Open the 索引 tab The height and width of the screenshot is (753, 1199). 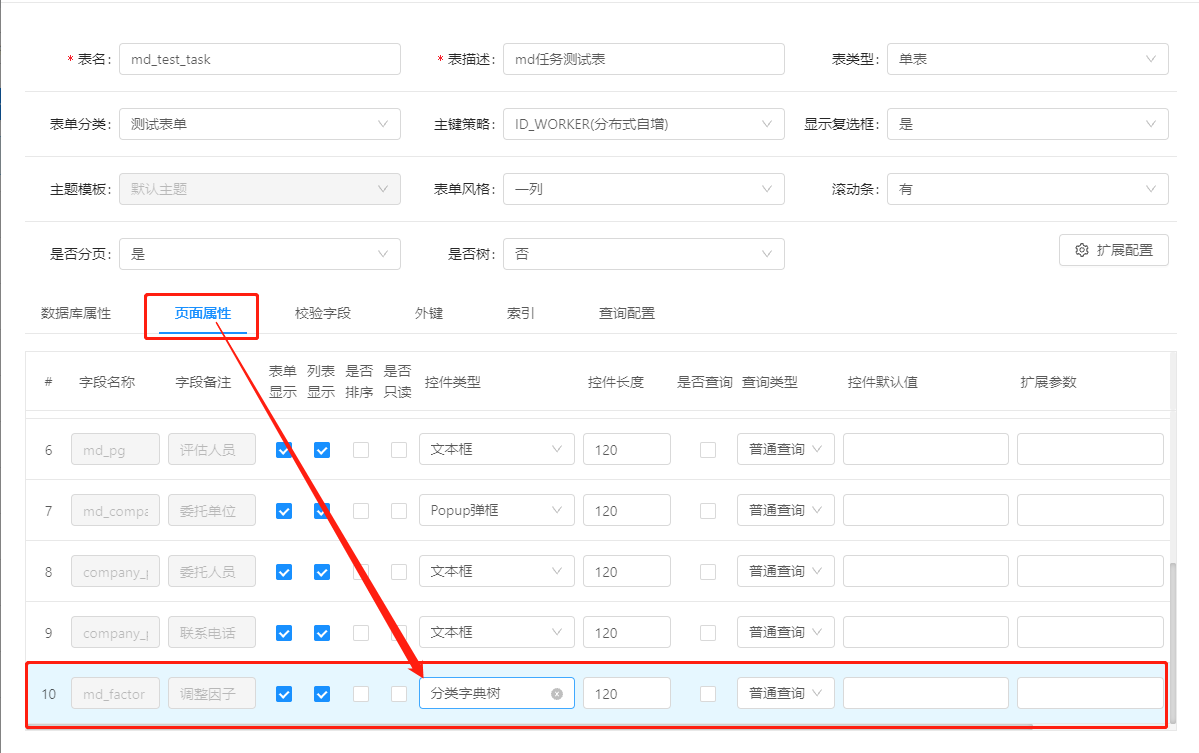click(x=519, y=312)
